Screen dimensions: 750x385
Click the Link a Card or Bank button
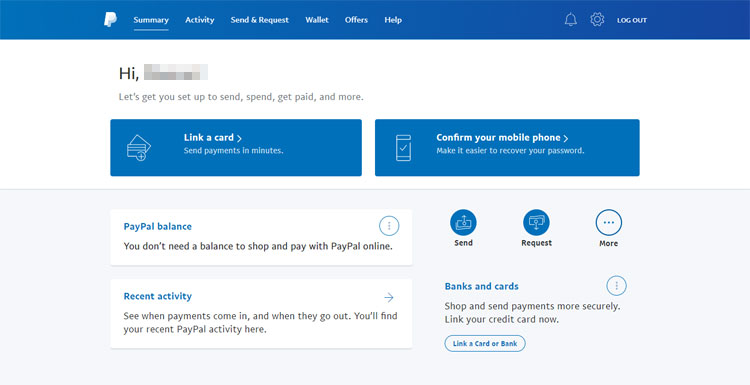coord(485,343)
